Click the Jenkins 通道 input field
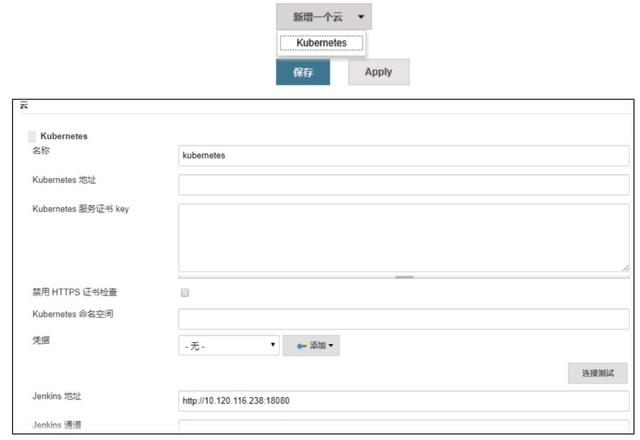 coord(404,426)
